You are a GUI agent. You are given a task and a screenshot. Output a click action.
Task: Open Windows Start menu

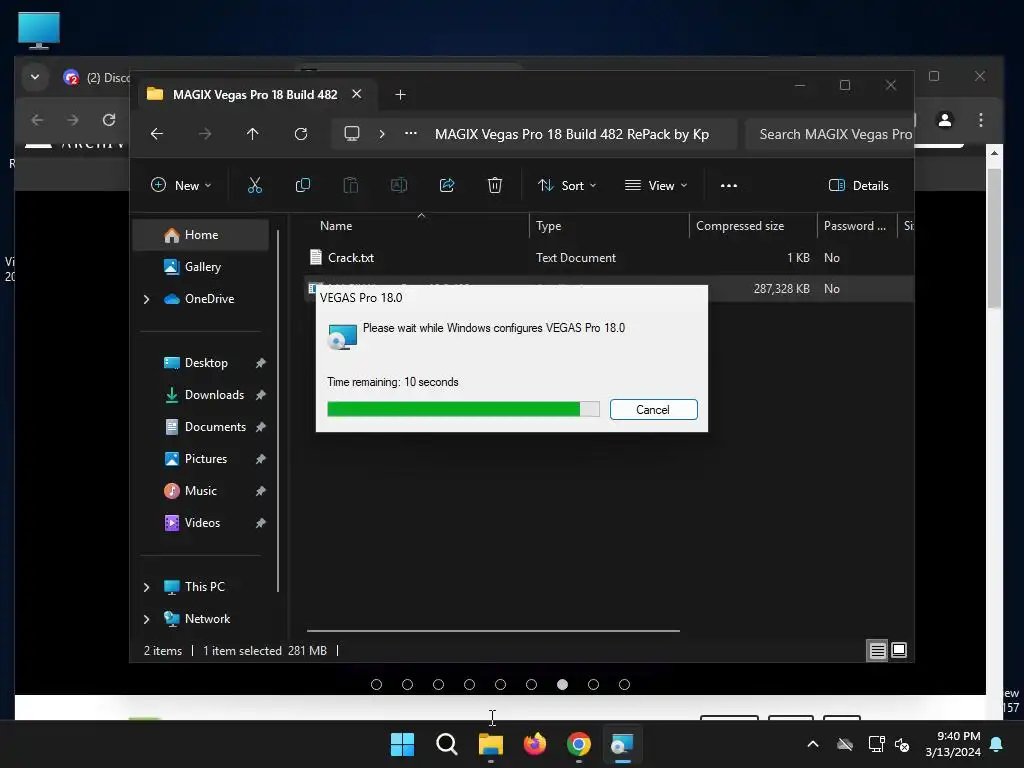[x=402, y=744]
